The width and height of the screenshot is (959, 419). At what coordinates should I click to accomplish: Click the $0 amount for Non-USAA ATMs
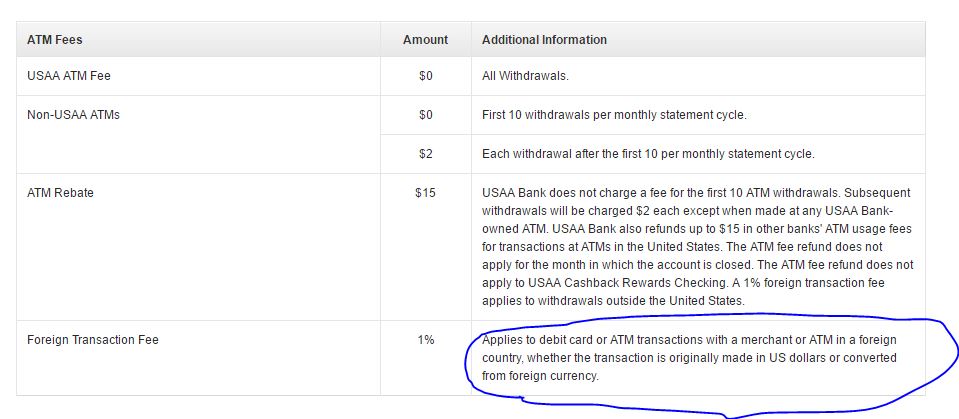click(x=426, y=114)
